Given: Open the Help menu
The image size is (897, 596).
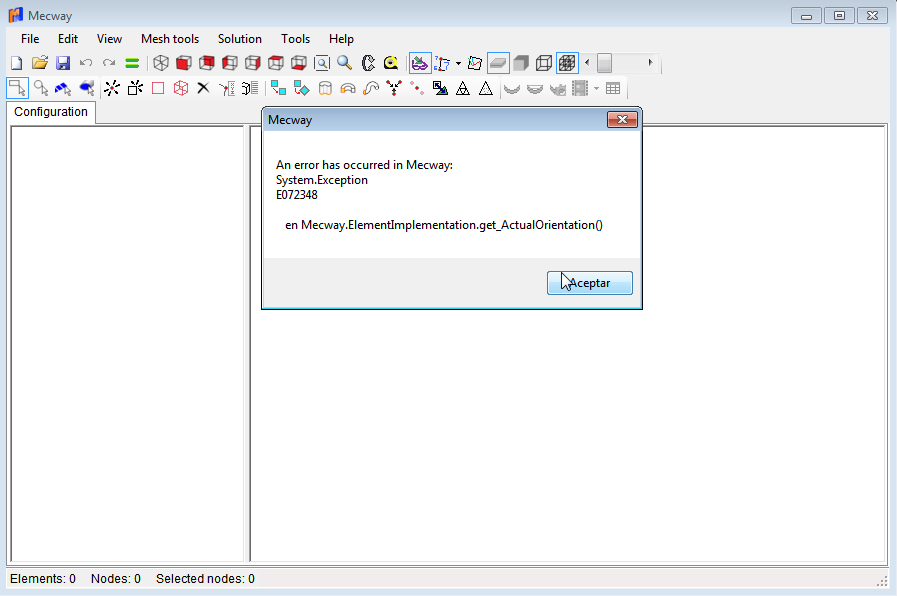Looking at the screenshot, I should pyautogui.click(x=341, y=39).
